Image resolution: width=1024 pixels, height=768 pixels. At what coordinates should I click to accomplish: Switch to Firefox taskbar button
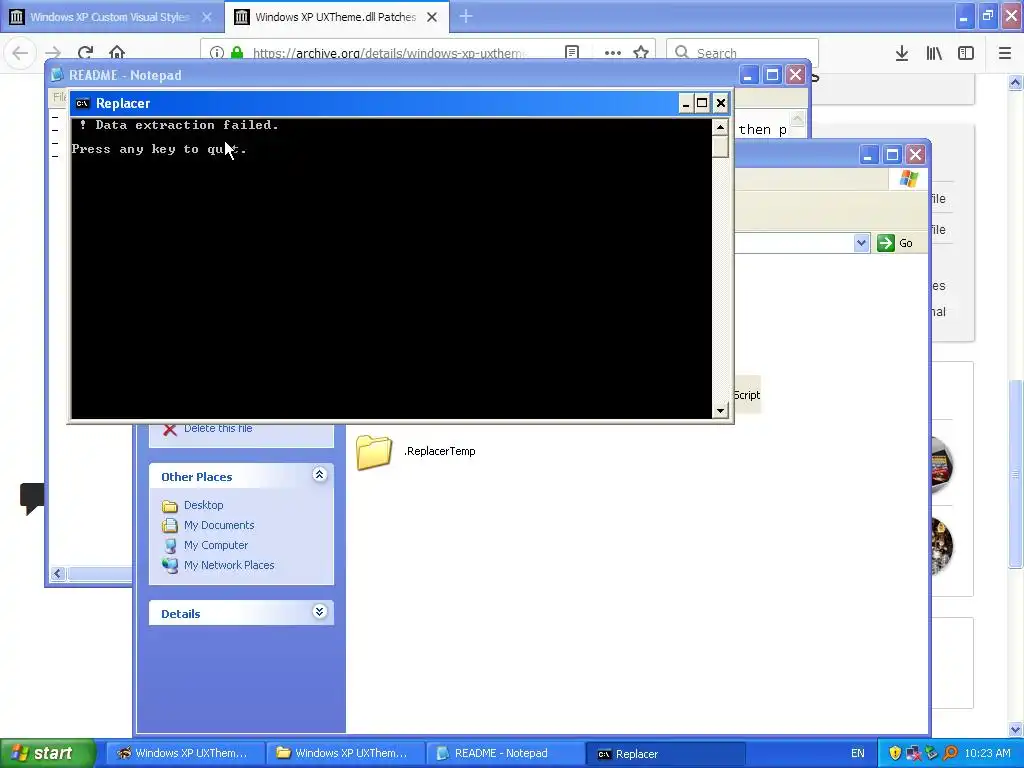(185, 753)
